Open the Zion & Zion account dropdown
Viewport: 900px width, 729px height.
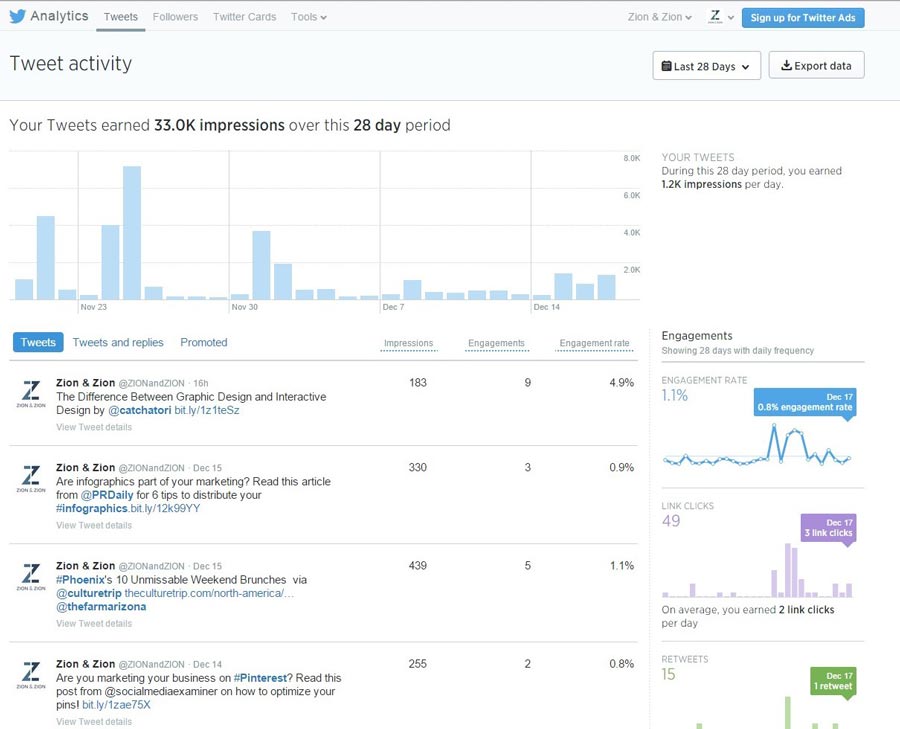click(x=660, y=17)
